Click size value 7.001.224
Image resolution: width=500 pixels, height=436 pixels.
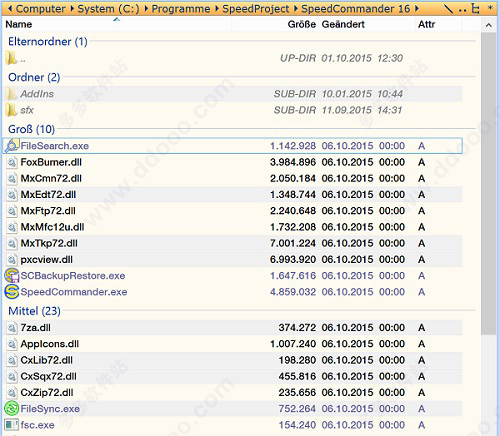pyautogui.click(x=293, y=243)
